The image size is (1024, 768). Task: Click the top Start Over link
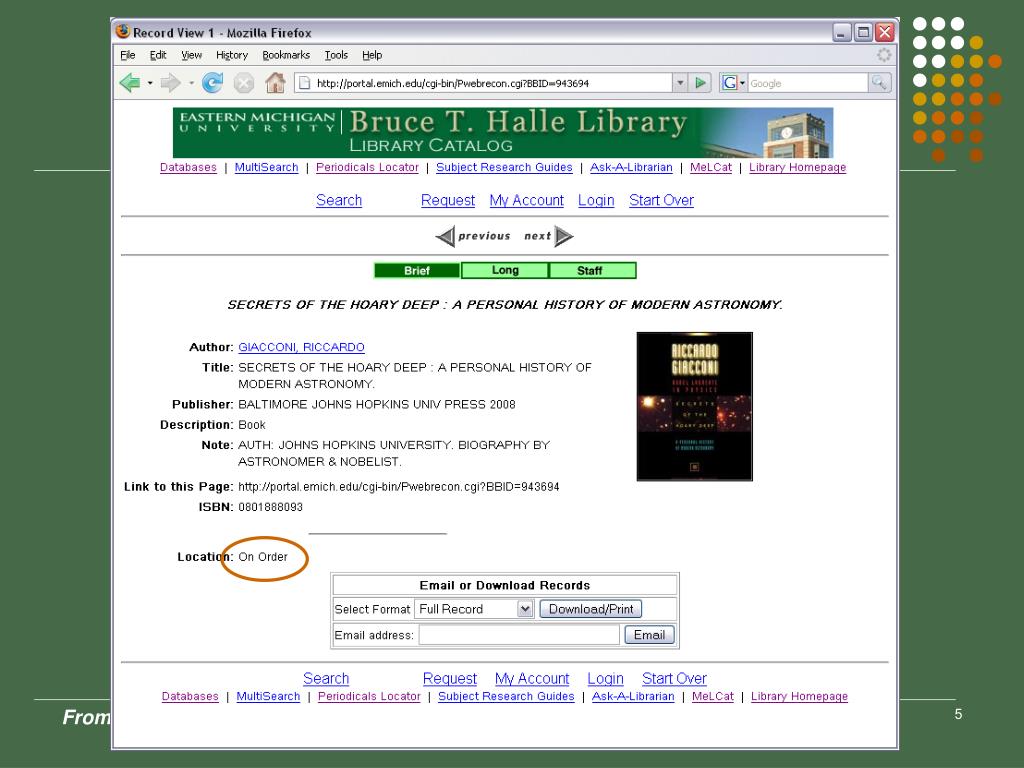pos(661,200)
